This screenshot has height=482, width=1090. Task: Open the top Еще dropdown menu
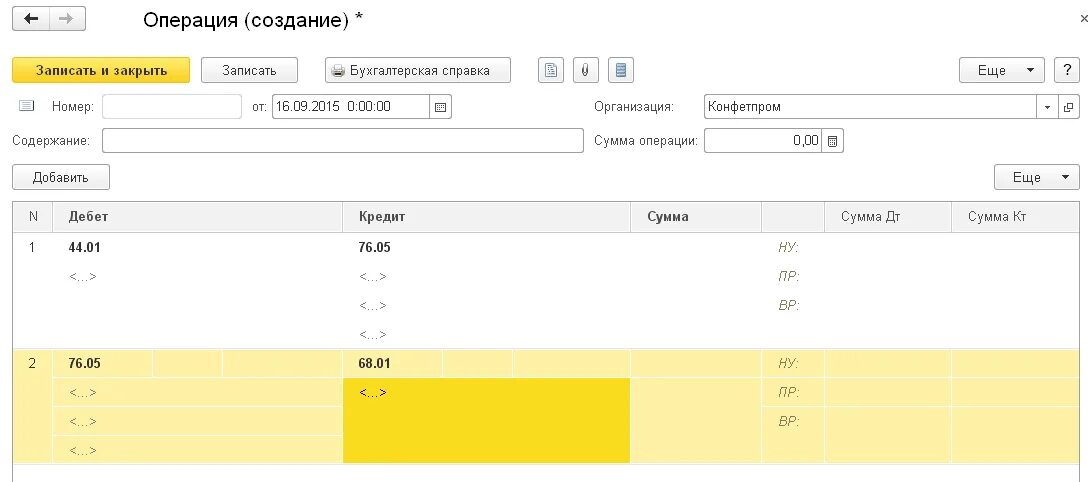tap(1001, 70)
